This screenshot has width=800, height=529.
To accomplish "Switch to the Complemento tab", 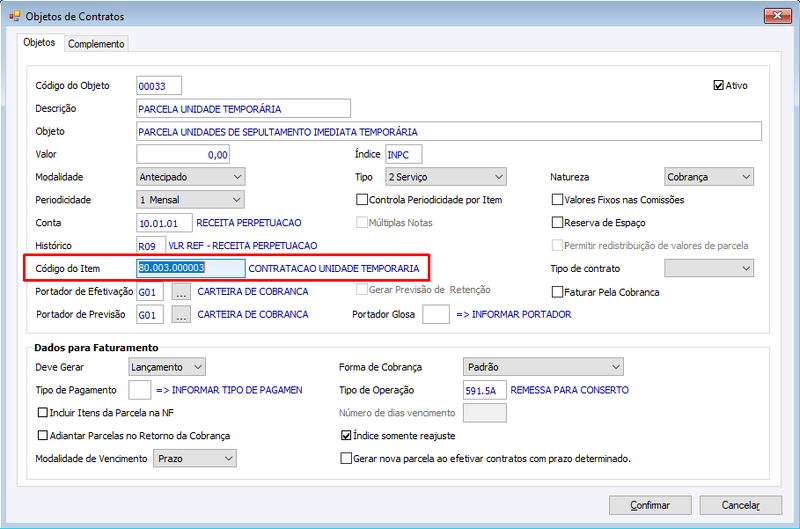I will click(96, 44).
